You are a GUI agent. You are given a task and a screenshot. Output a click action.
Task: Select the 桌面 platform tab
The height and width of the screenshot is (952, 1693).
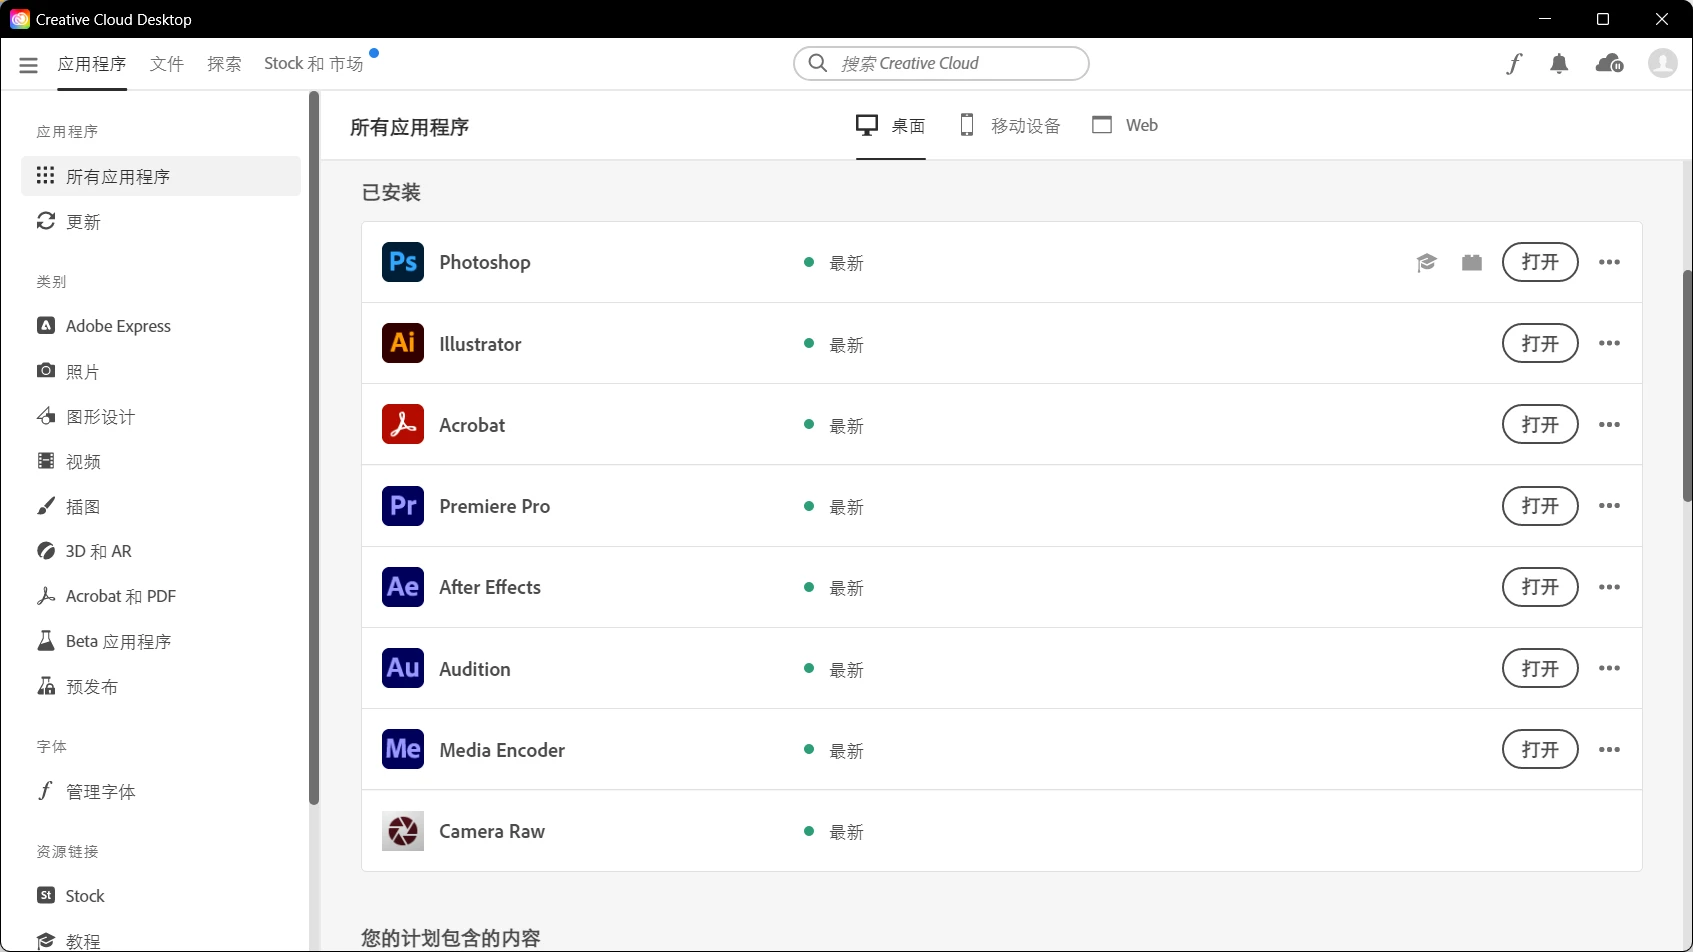point(891,125)
